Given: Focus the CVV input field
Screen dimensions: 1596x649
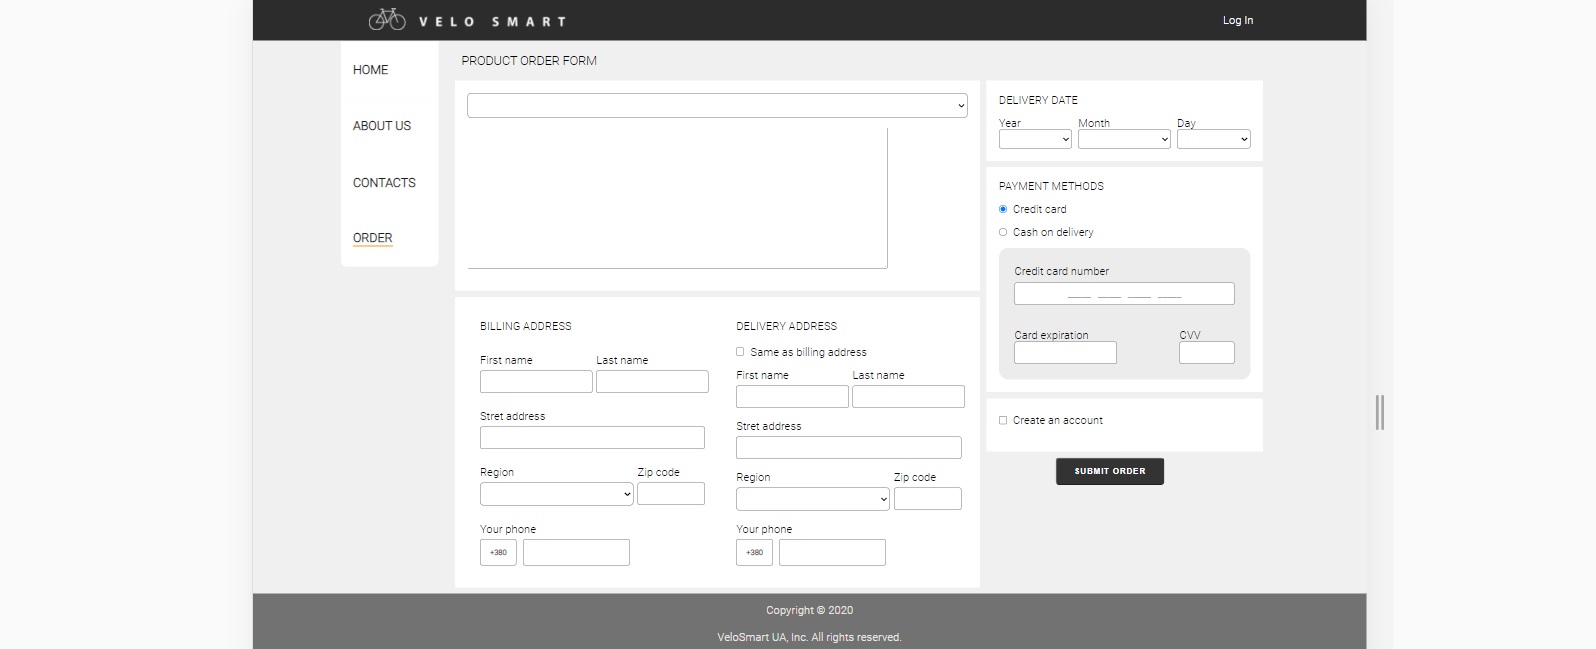Looking at the screenshot, I should [1206, 352].
